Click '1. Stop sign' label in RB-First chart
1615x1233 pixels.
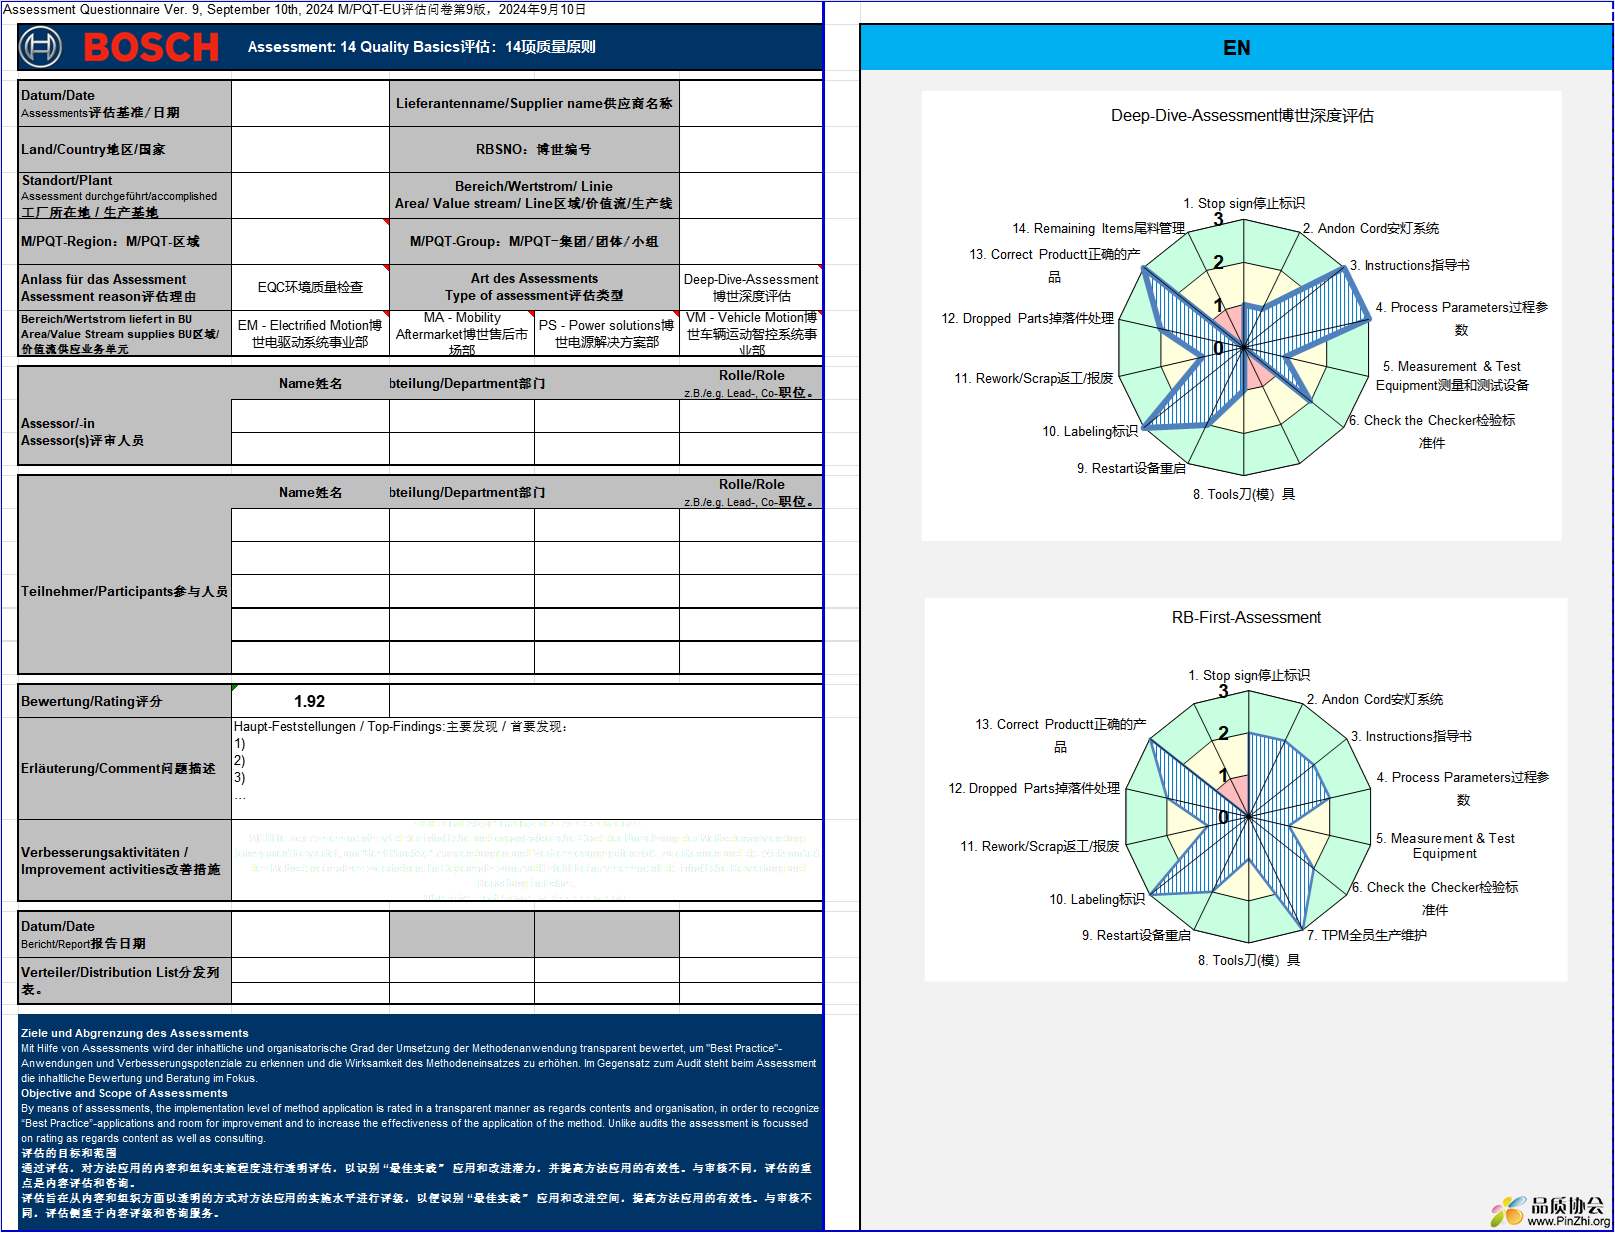pyautogui.click(x=1248, y=675)
